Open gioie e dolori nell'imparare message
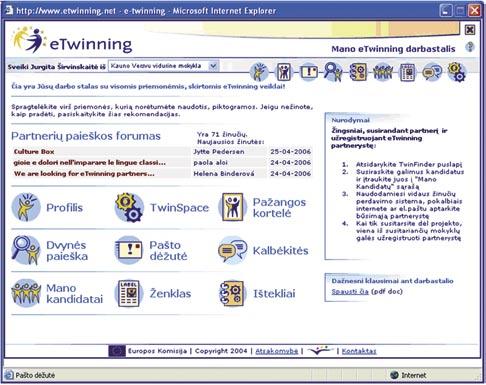The height and width of the screenshot is (385, 486). point(90,163)
